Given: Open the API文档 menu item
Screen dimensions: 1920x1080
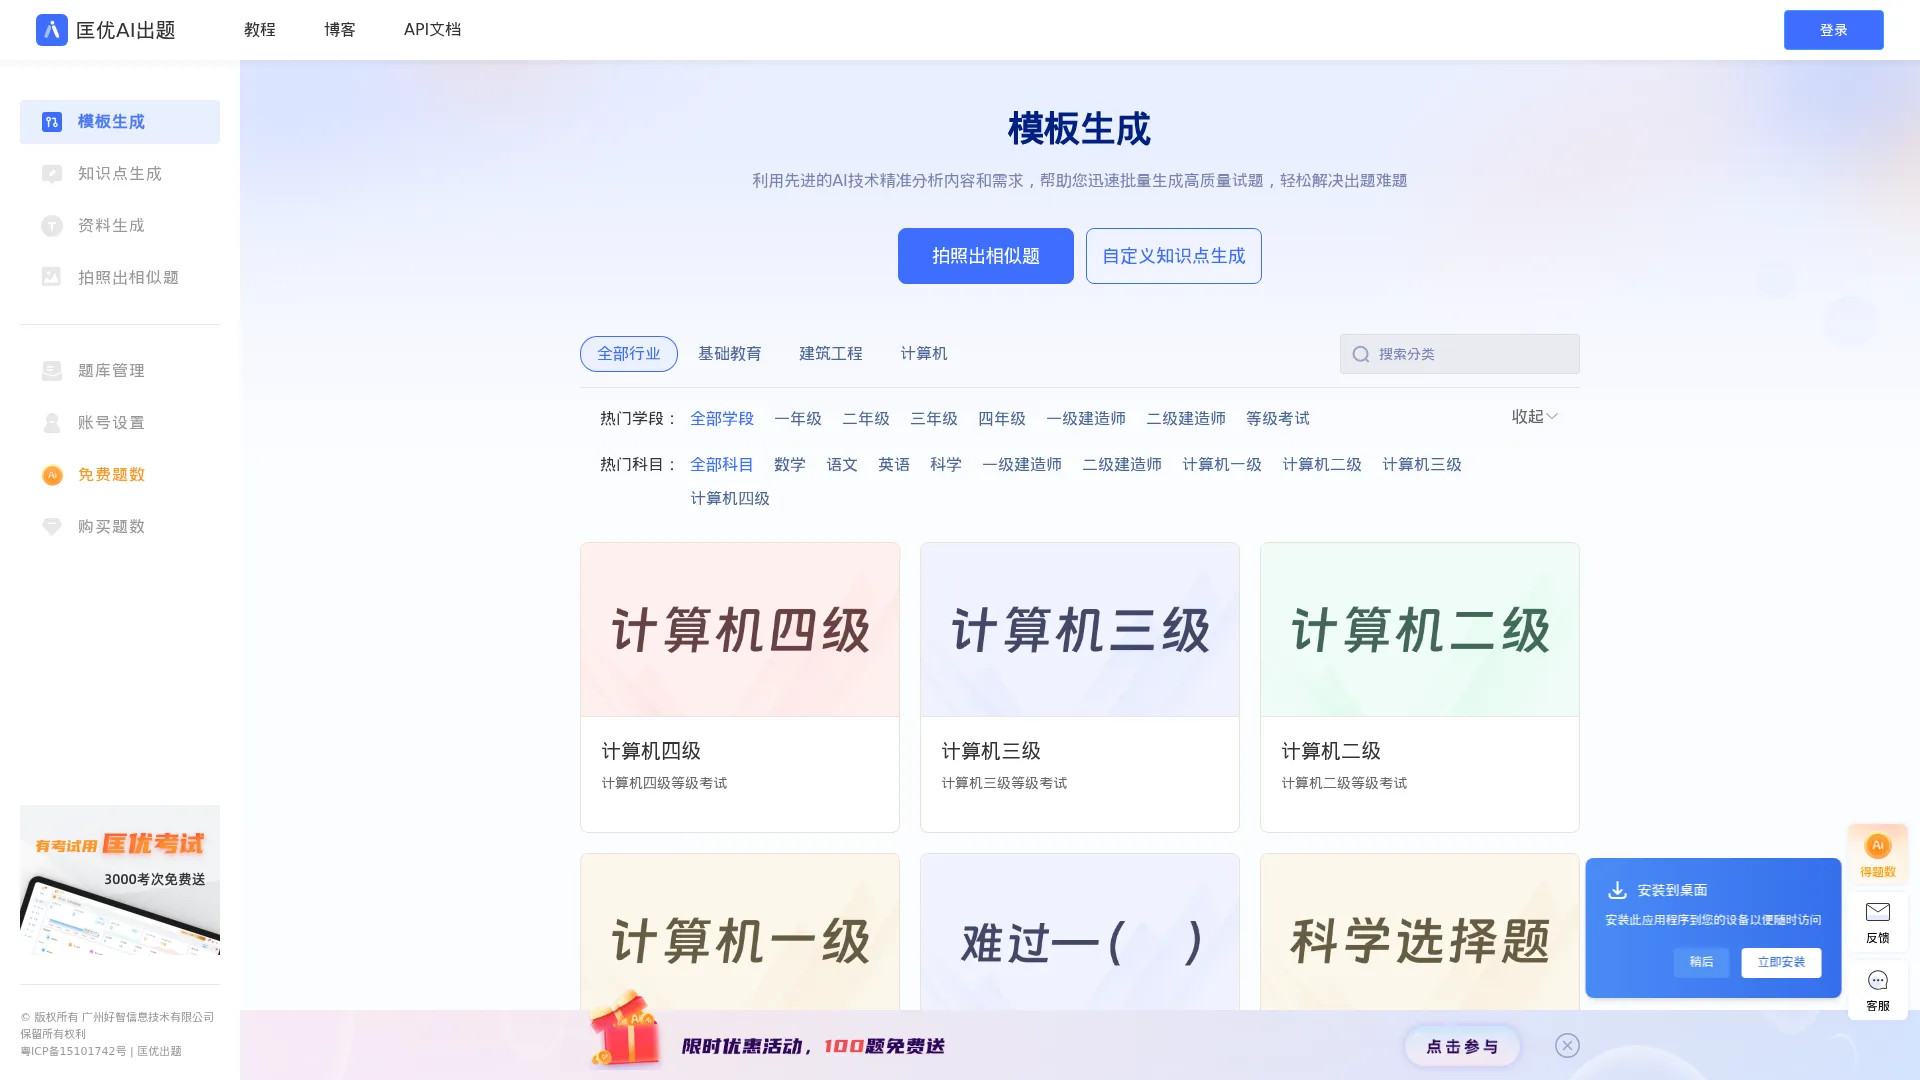Looking at the screenshot, I should point(432,30).
